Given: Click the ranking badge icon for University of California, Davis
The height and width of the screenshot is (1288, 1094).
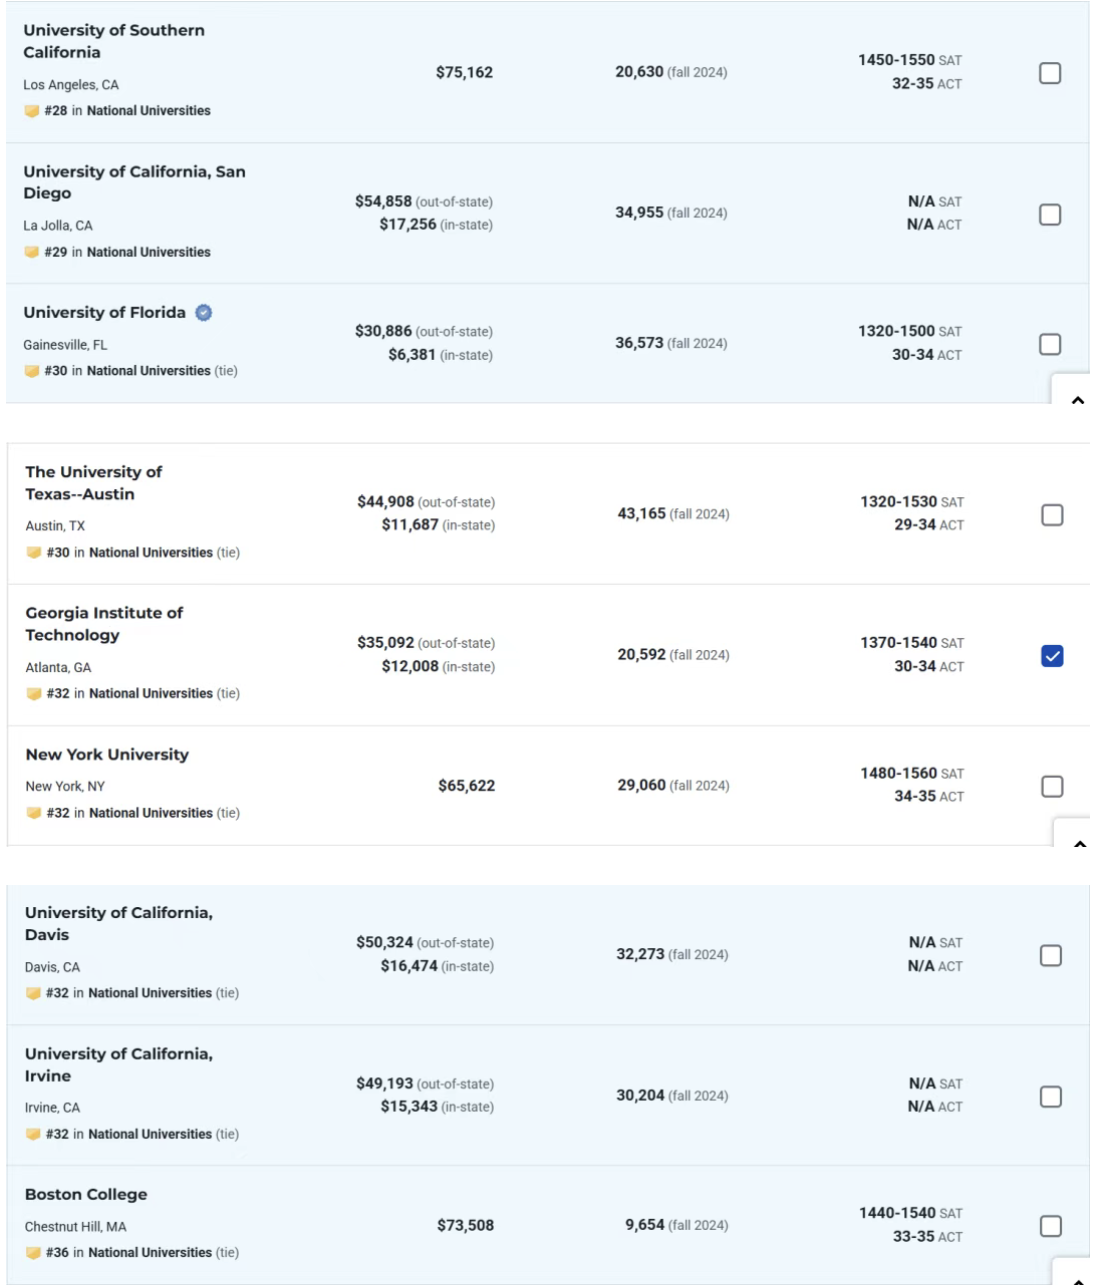Looking at the screenshot, I should coord(33,993).
